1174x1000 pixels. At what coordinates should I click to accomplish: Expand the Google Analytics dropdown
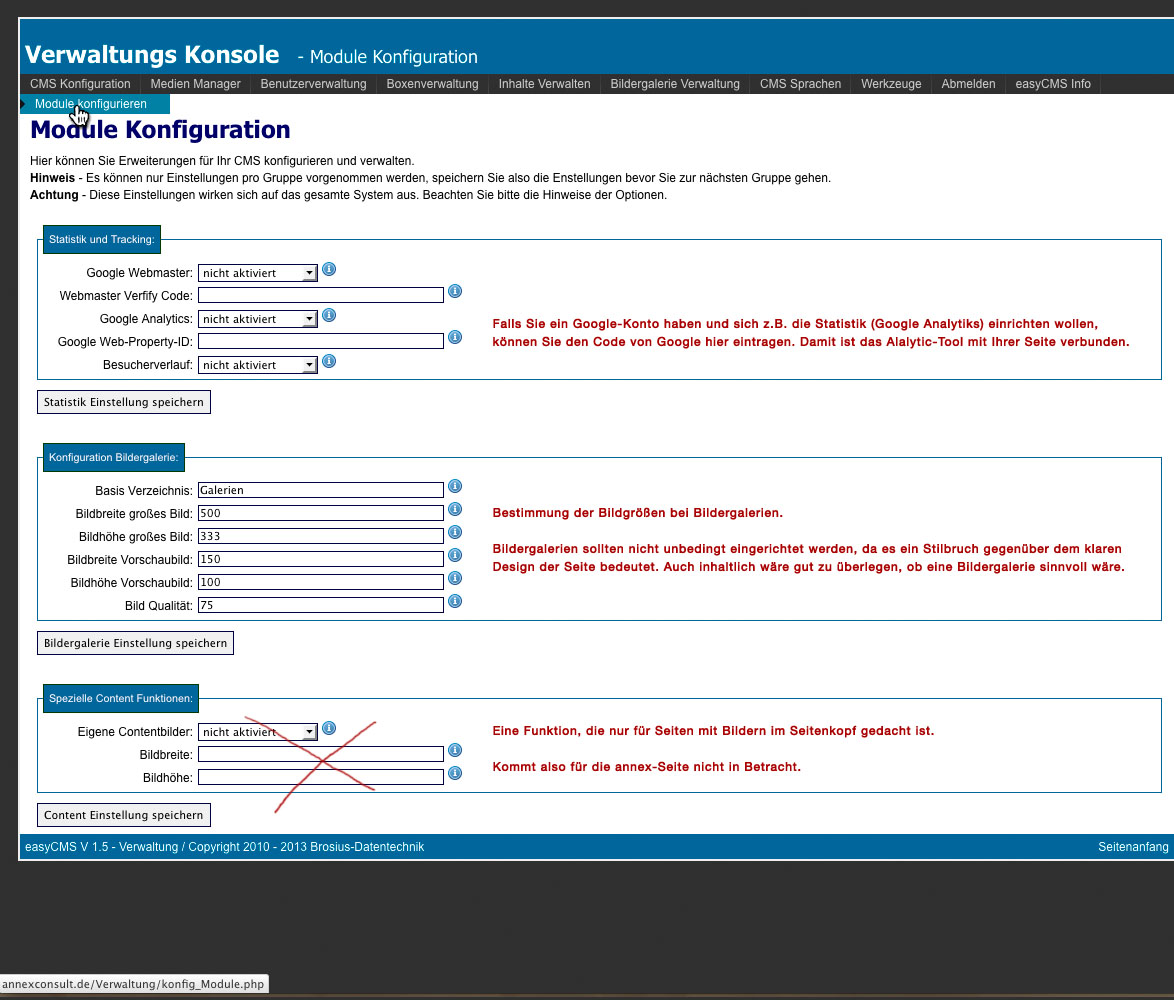tap(257, 319)
